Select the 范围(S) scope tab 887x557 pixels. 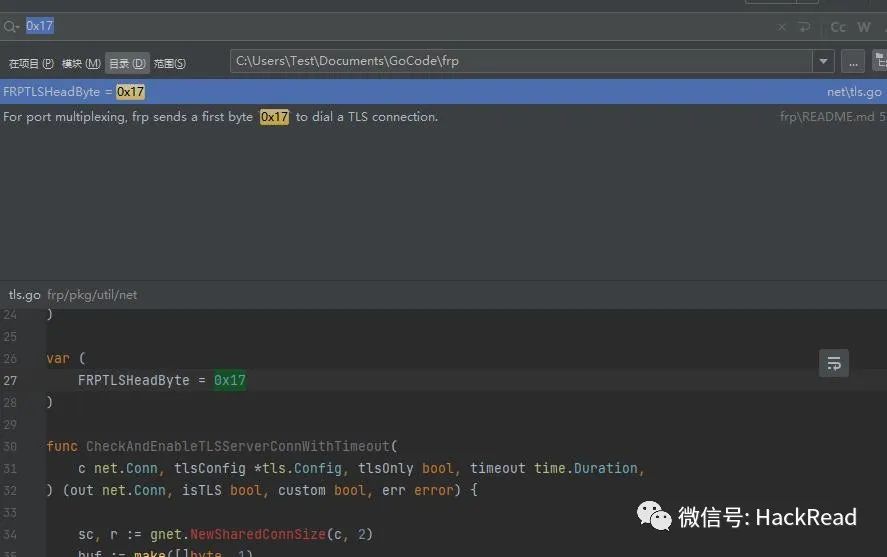click(x=170, y=63)
